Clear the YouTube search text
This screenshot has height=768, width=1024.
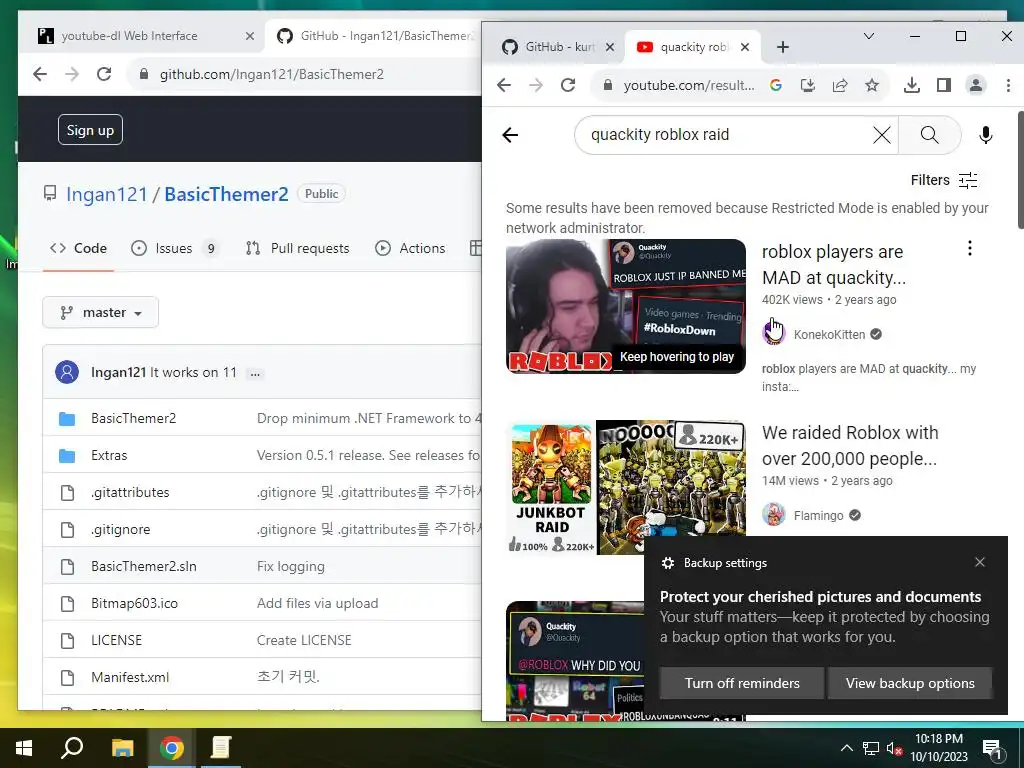coord(882,135)
